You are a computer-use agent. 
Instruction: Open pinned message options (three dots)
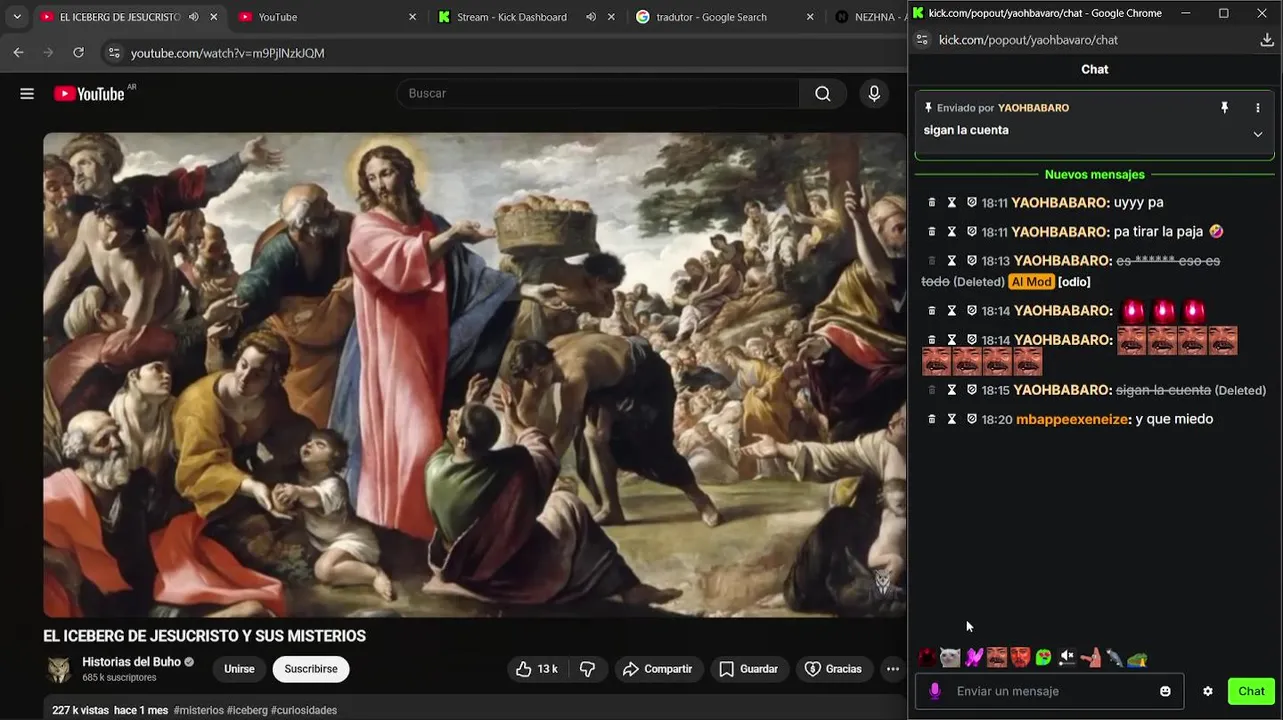[1258, 108]
